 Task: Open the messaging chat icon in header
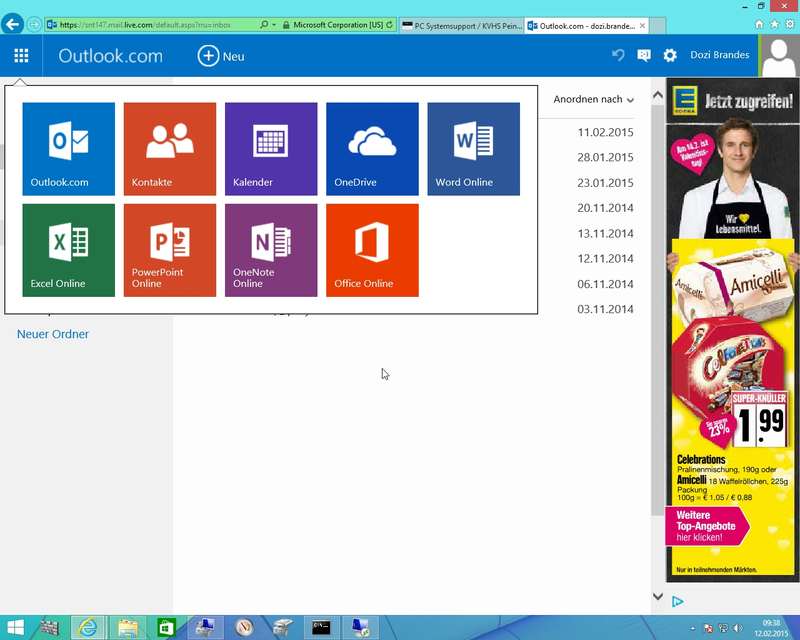coord(644,56)
